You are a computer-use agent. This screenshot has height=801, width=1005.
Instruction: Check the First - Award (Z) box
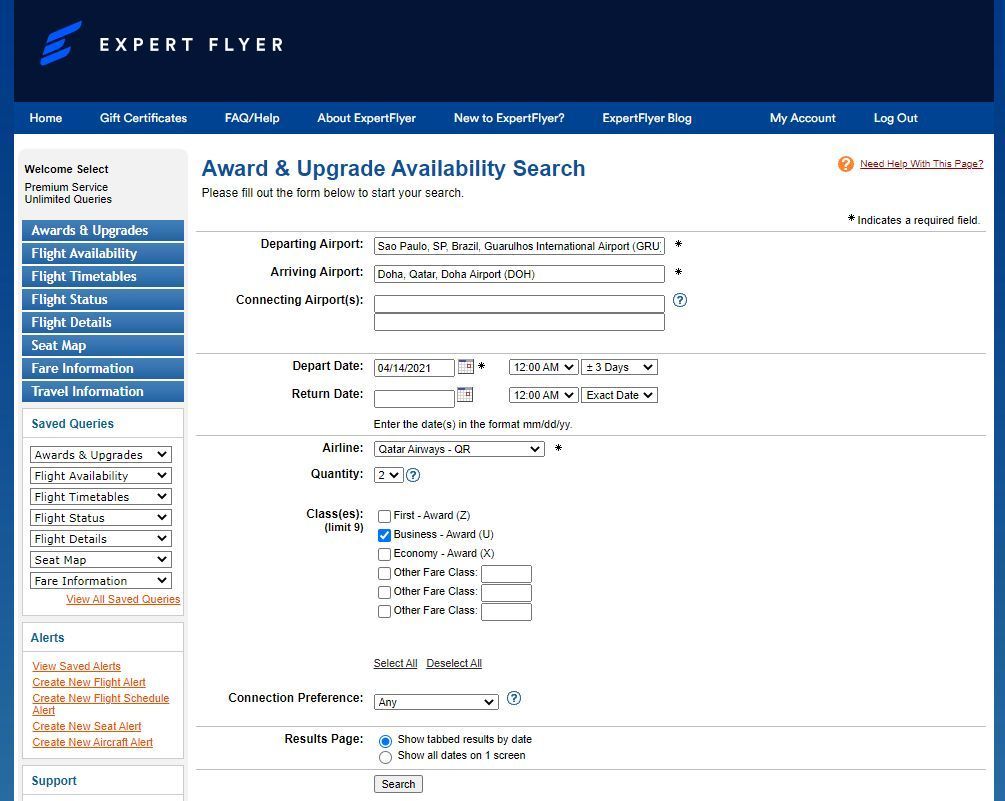click(385, 516)
